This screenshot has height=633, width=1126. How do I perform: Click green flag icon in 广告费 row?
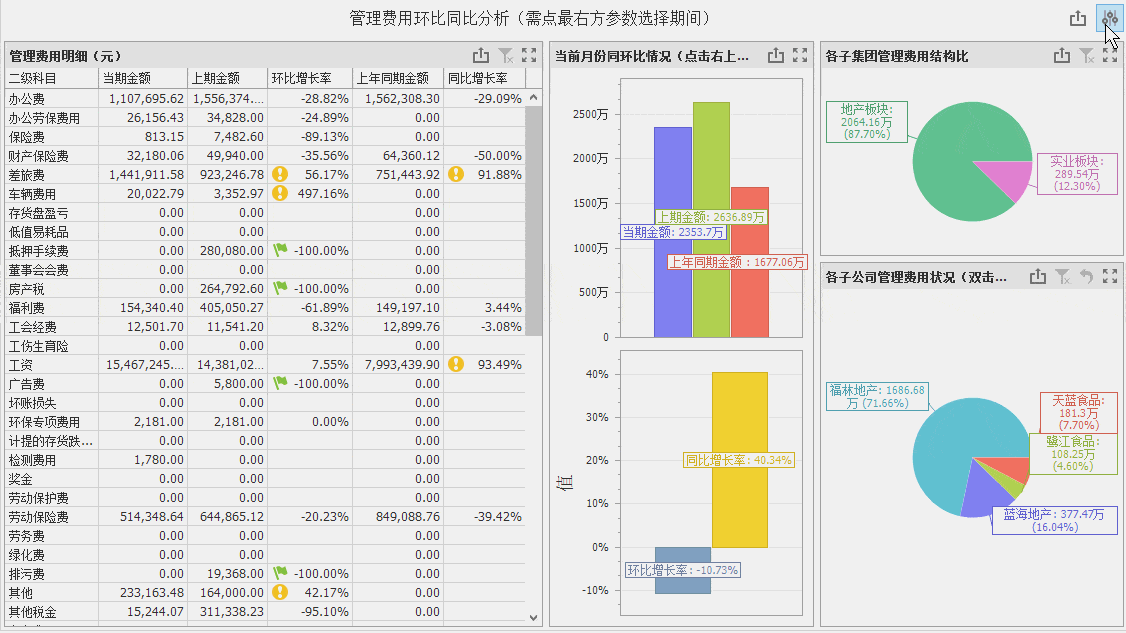pos(280,383)
